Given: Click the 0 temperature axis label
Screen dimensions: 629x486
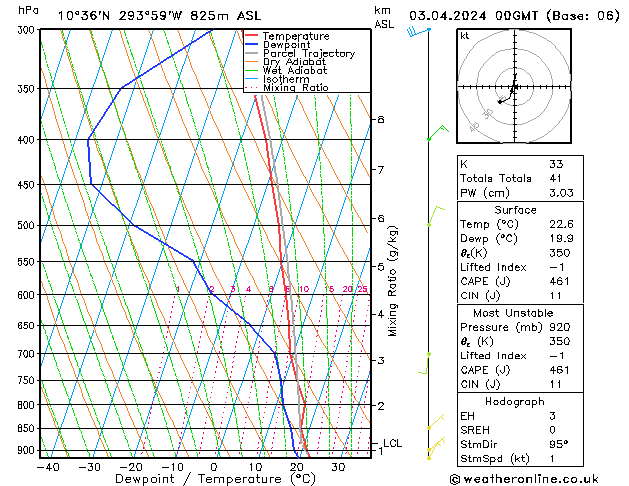Looking at the screenshot, I should click(x=214, y=467).
